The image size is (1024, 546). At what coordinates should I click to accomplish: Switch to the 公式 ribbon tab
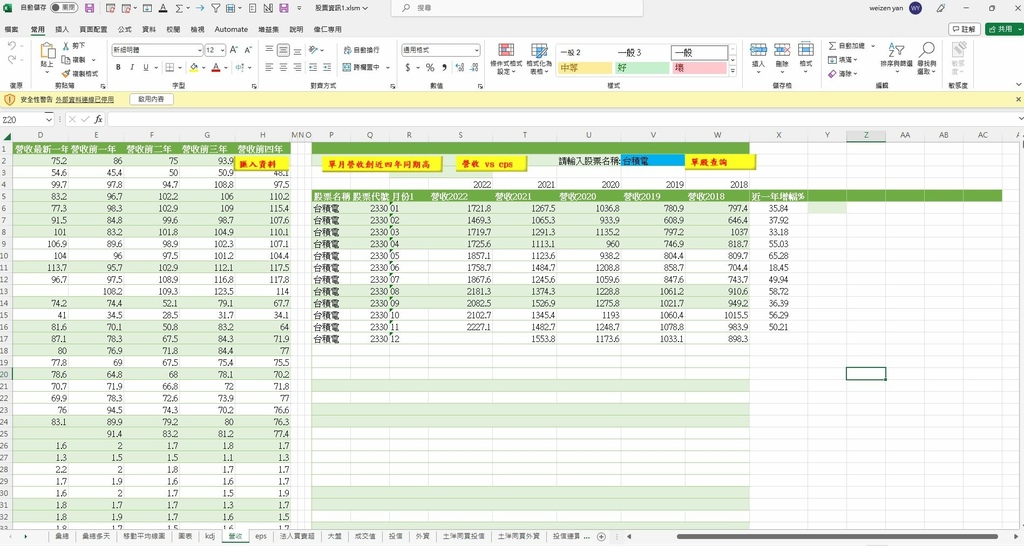click(125, 29)
